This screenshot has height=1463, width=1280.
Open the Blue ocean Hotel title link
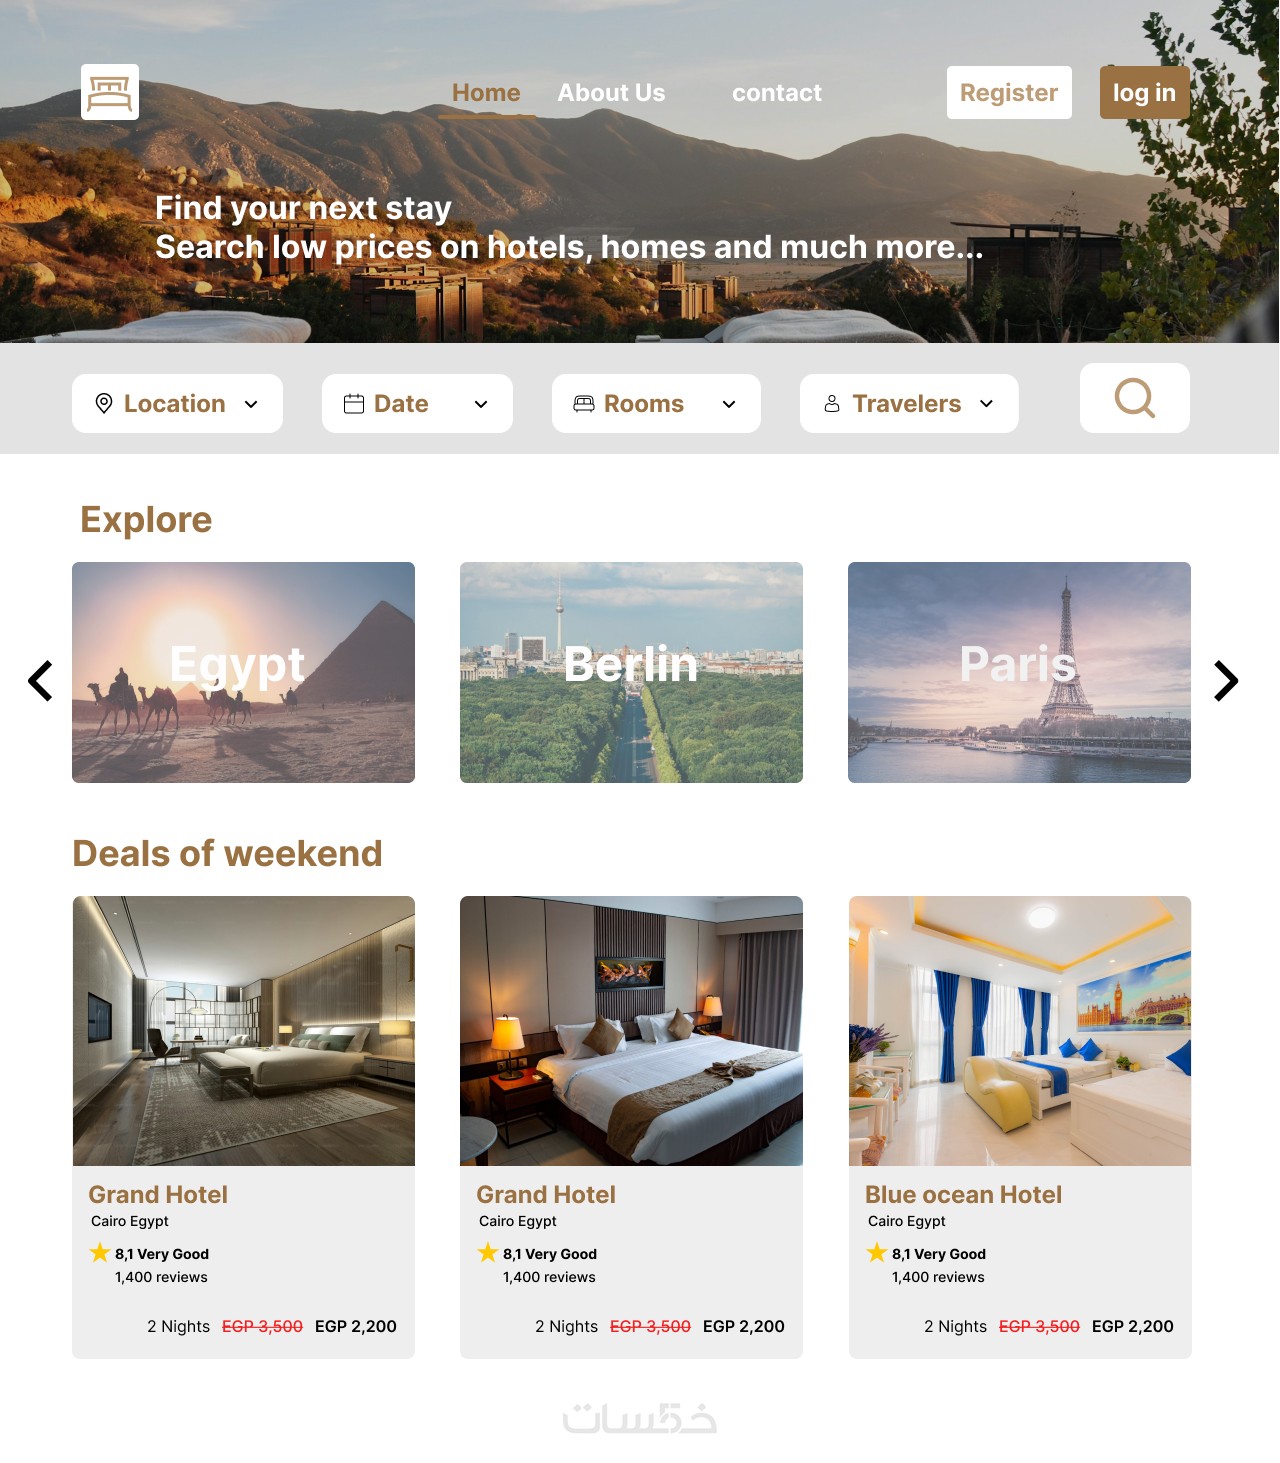point(963,1195)
